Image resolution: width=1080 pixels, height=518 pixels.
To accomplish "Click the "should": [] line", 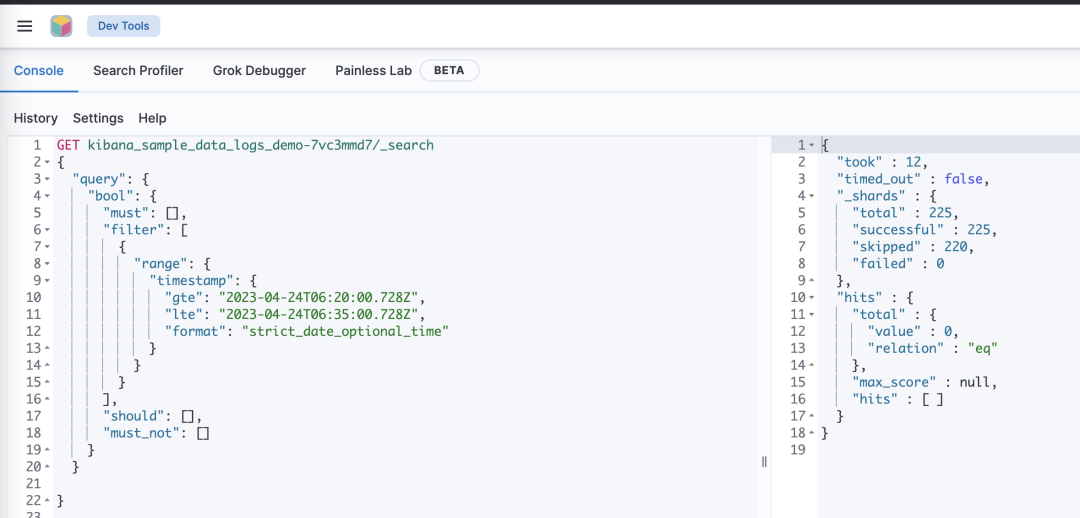I will coord(152,415).
